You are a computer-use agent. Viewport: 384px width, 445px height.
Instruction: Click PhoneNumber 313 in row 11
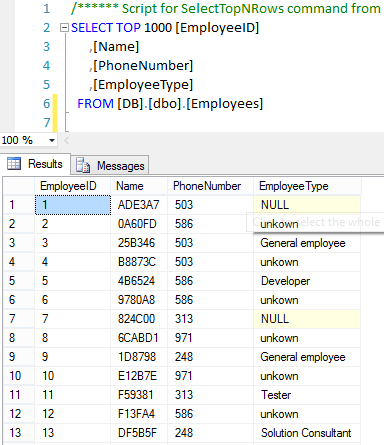click(x=210, y=395)
